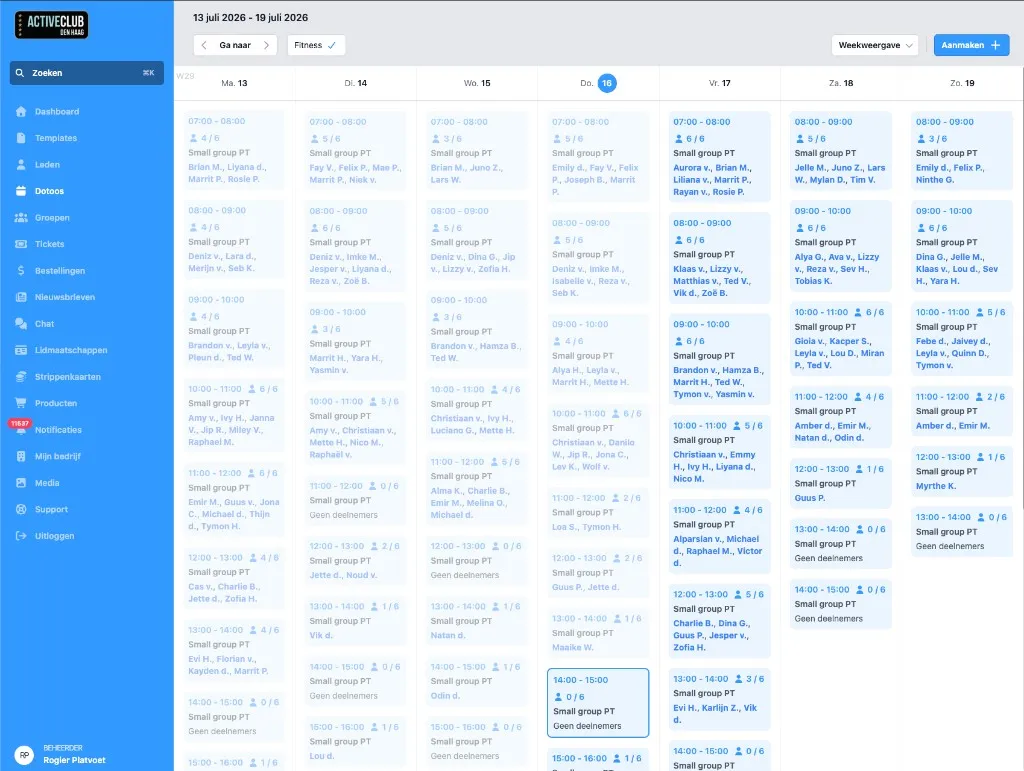Open the Strippenkaarten stack icon
This screenshot has height=771, width=1024.
click(x=21, y=377)
